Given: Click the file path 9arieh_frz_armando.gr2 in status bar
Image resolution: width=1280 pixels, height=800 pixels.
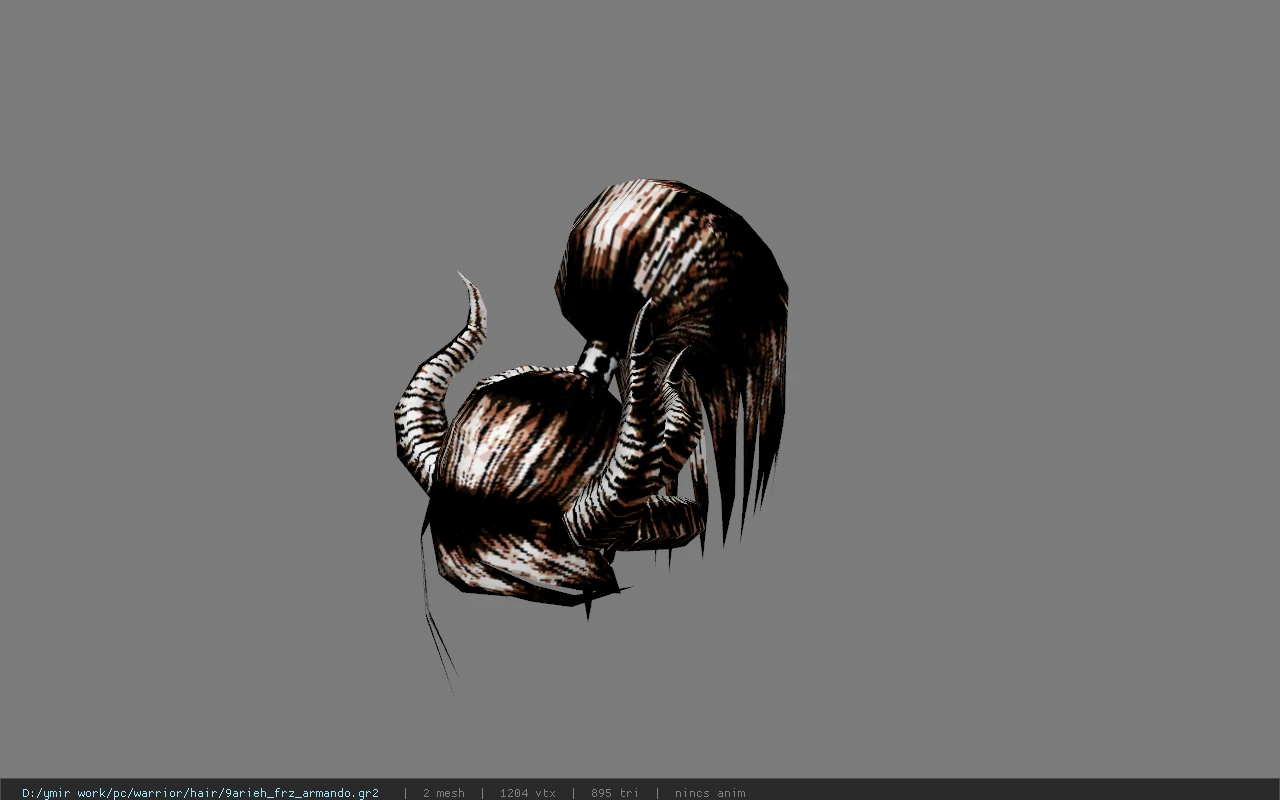Looking at the screenshot, I should point(200,793).
